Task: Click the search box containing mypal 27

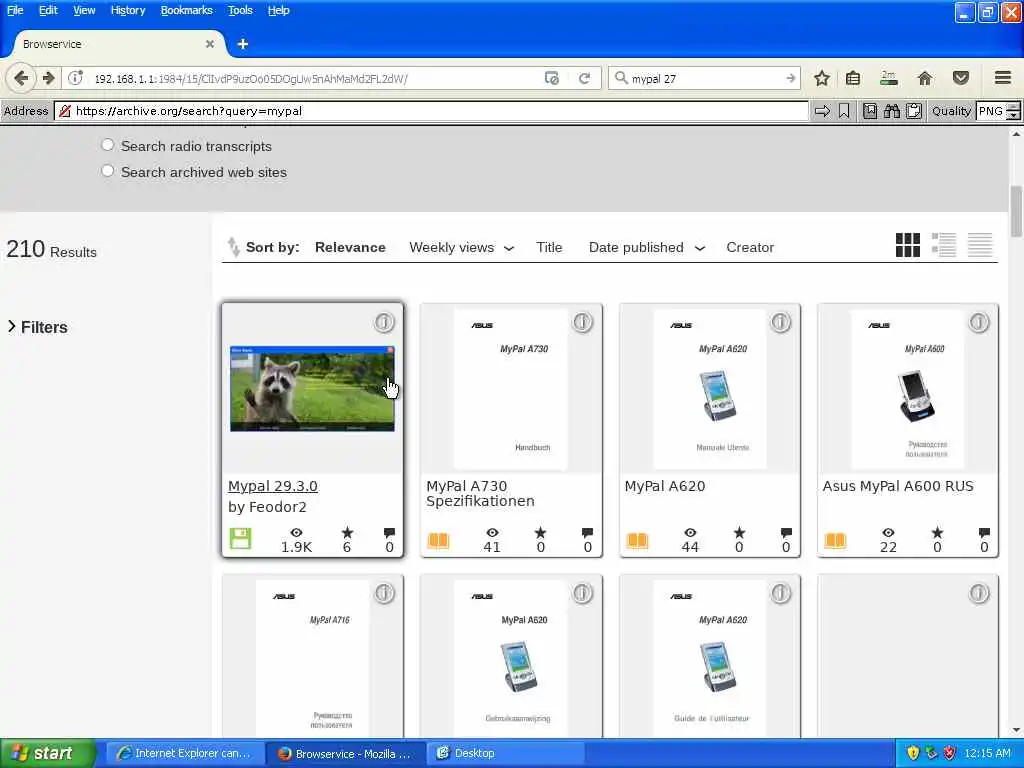Action: coord(705,78)
